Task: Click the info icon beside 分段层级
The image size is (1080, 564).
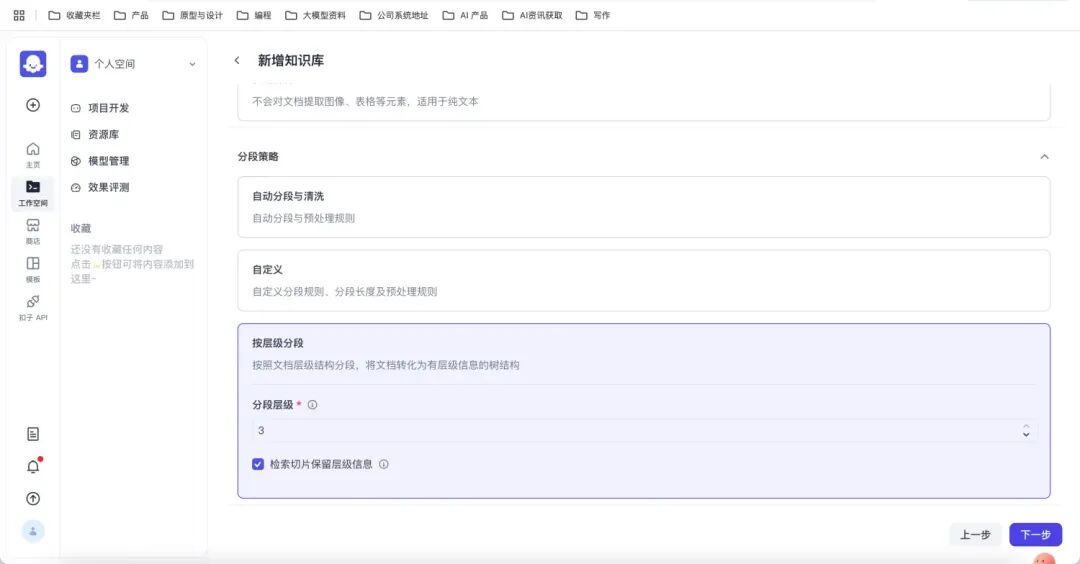Action: click(312, 405)
